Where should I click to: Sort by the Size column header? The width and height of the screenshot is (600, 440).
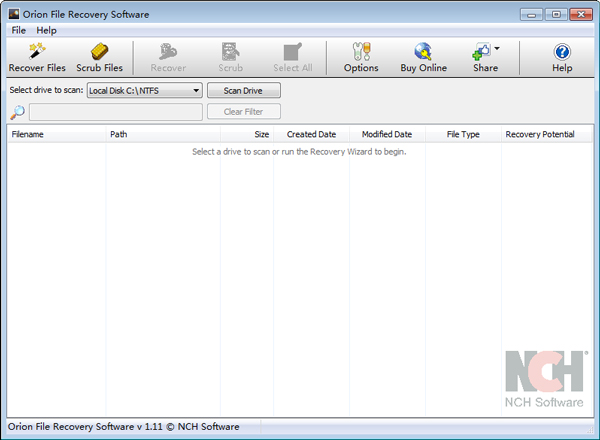point(247,134)
